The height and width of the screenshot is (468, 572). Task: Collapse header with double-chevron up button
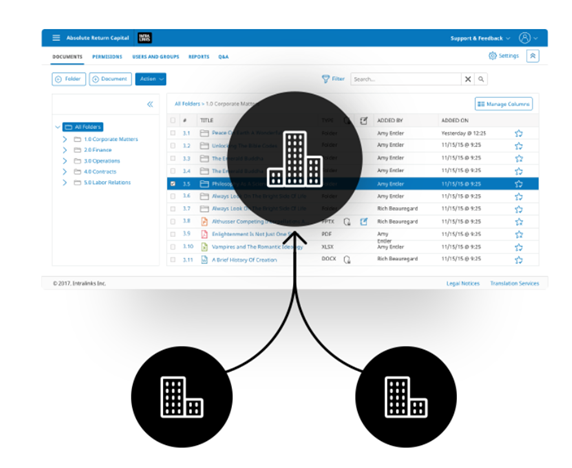pos(533,56)
